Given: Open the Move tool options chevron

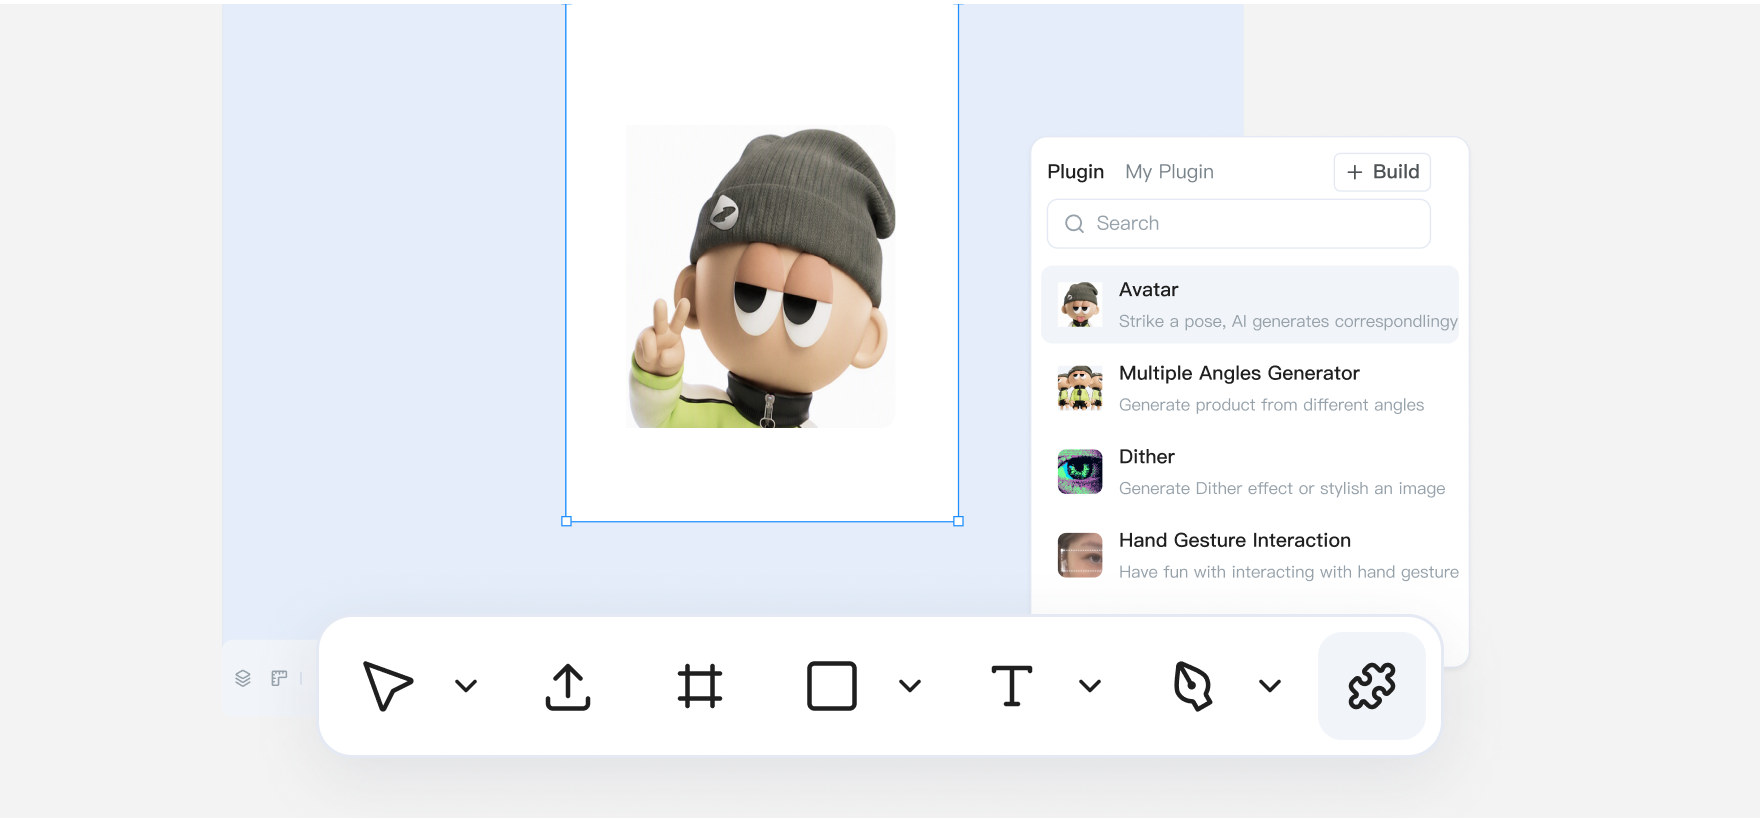Looking at the screenshot, I should (466, 686).
